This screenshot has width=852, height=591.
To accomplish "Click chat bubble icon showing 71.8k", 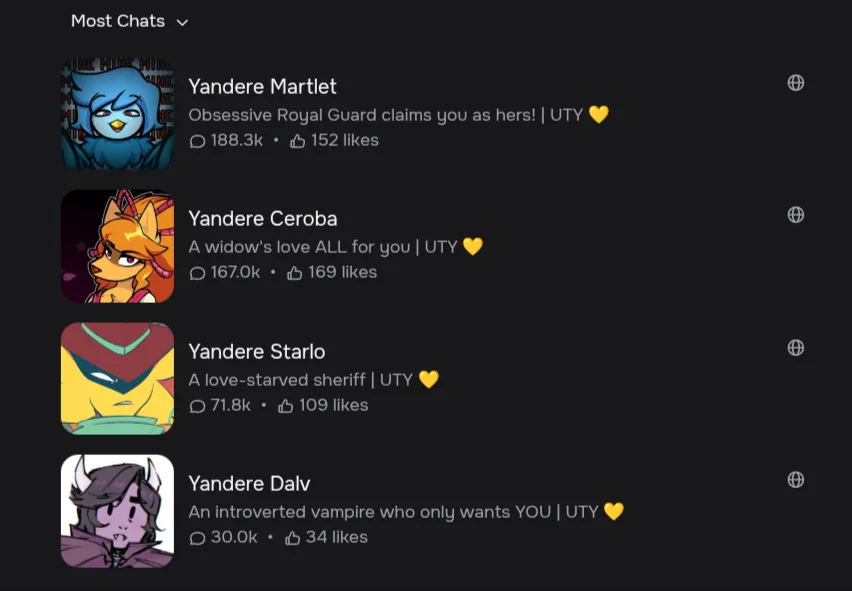I will [x=197, y=406].
